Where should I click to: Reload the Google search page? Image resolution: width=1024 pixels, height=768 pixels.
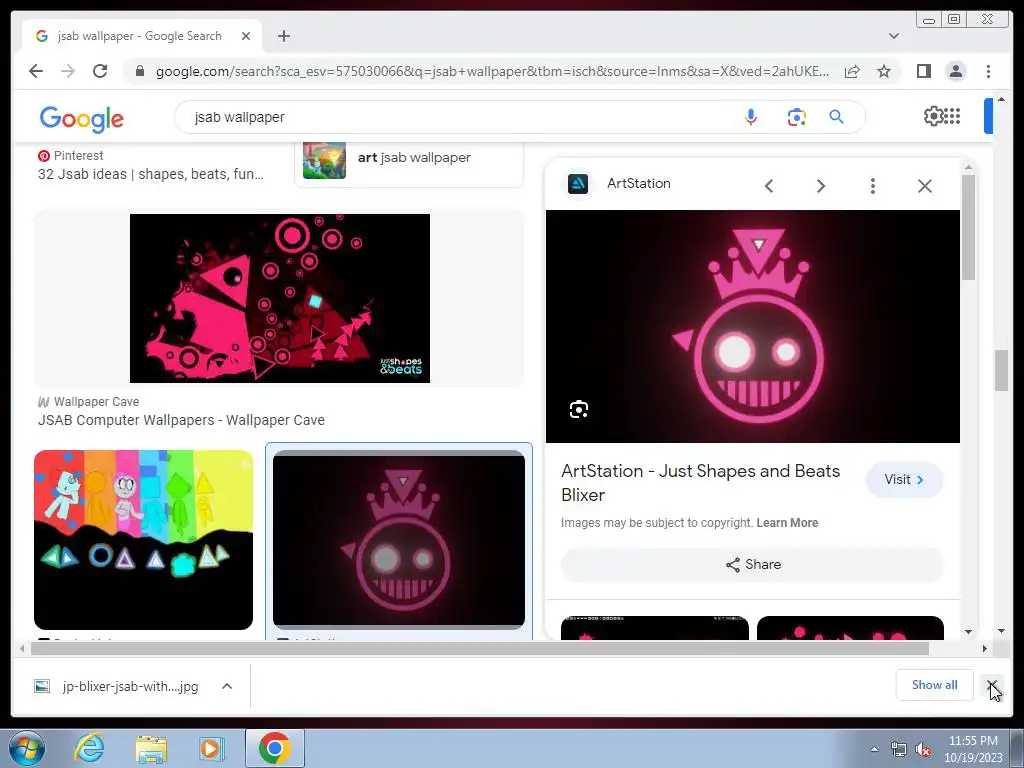(100, 71)
